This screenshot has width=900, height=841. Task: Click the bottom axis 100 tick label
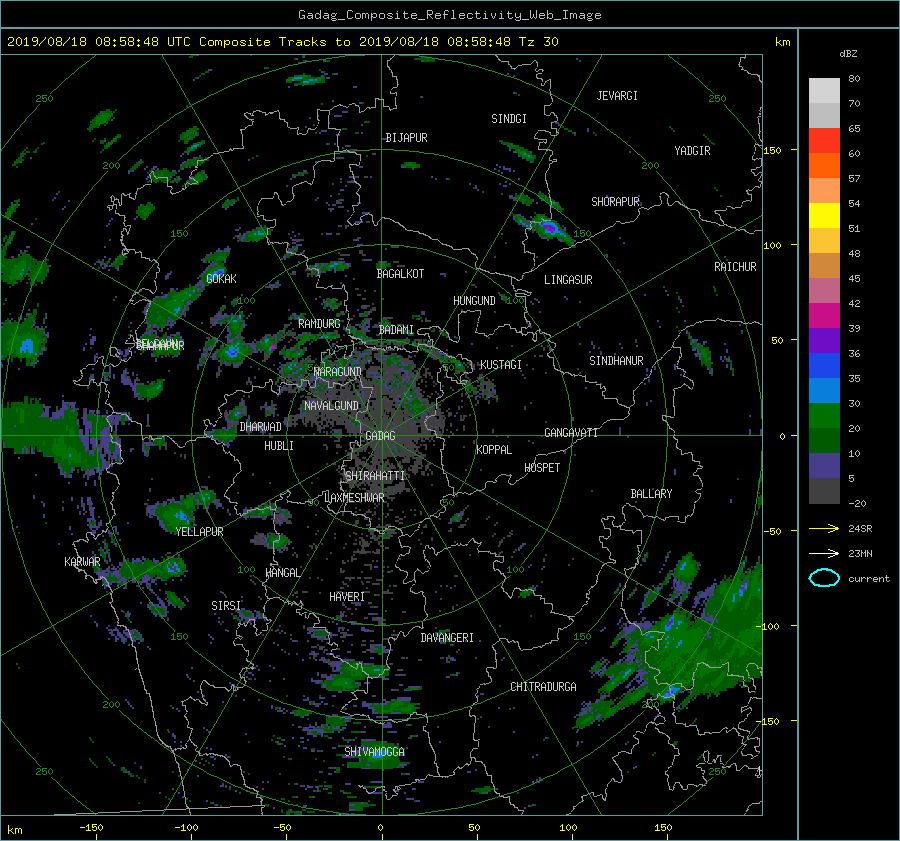568,828
